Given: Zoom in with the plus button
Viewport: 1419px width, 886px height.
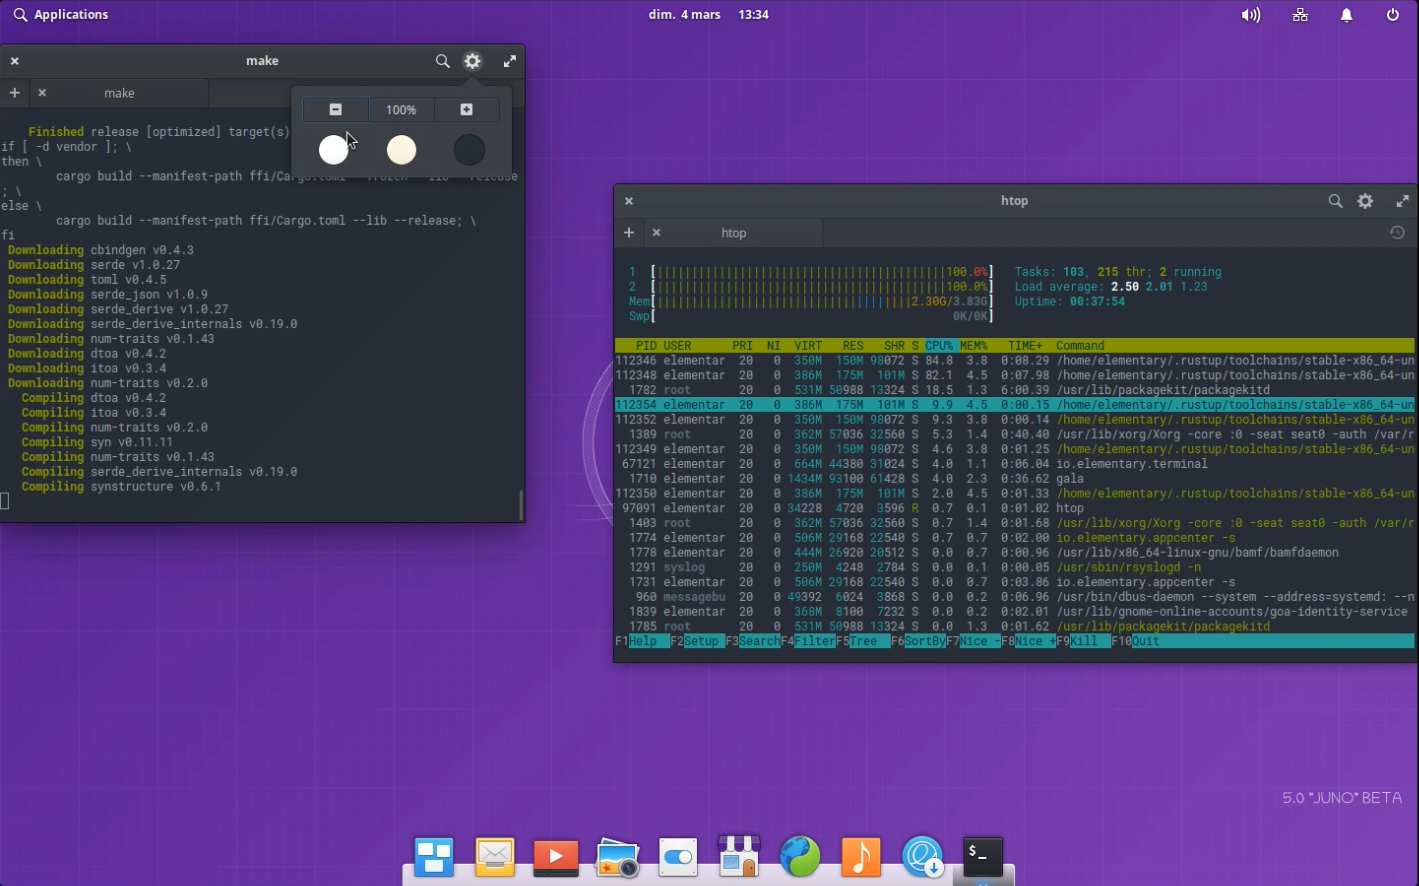Looking at the screenshot, I should coord(466,109).
